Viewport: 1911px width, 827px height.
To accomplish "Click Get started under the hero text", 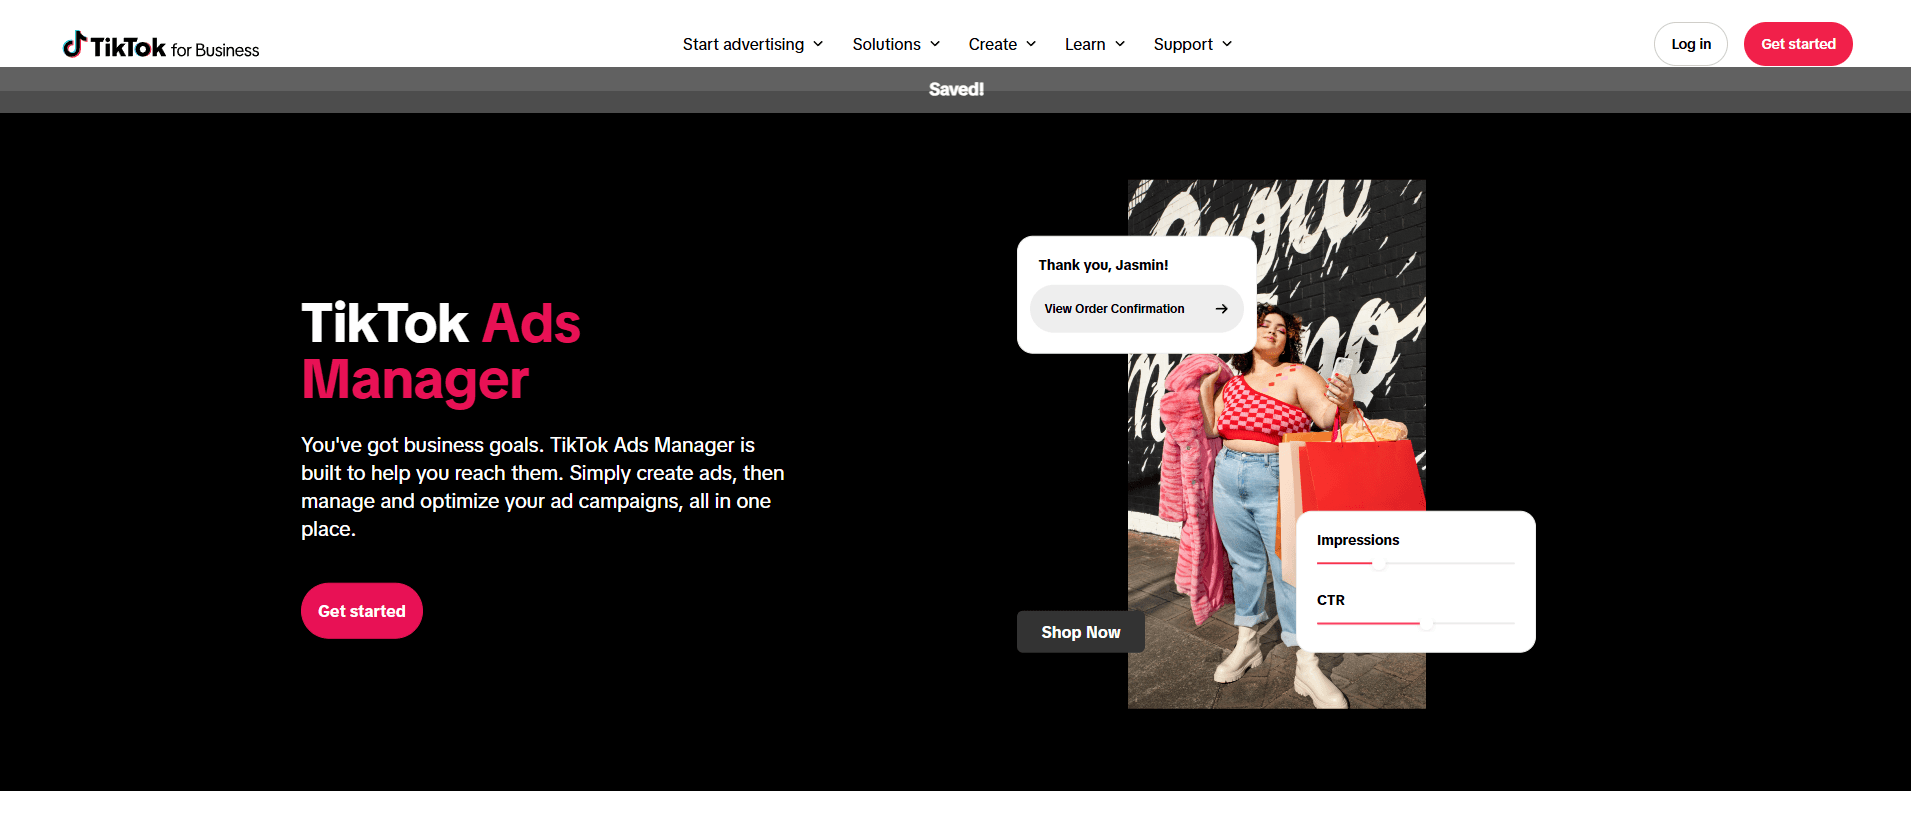I will pos(362,611).
